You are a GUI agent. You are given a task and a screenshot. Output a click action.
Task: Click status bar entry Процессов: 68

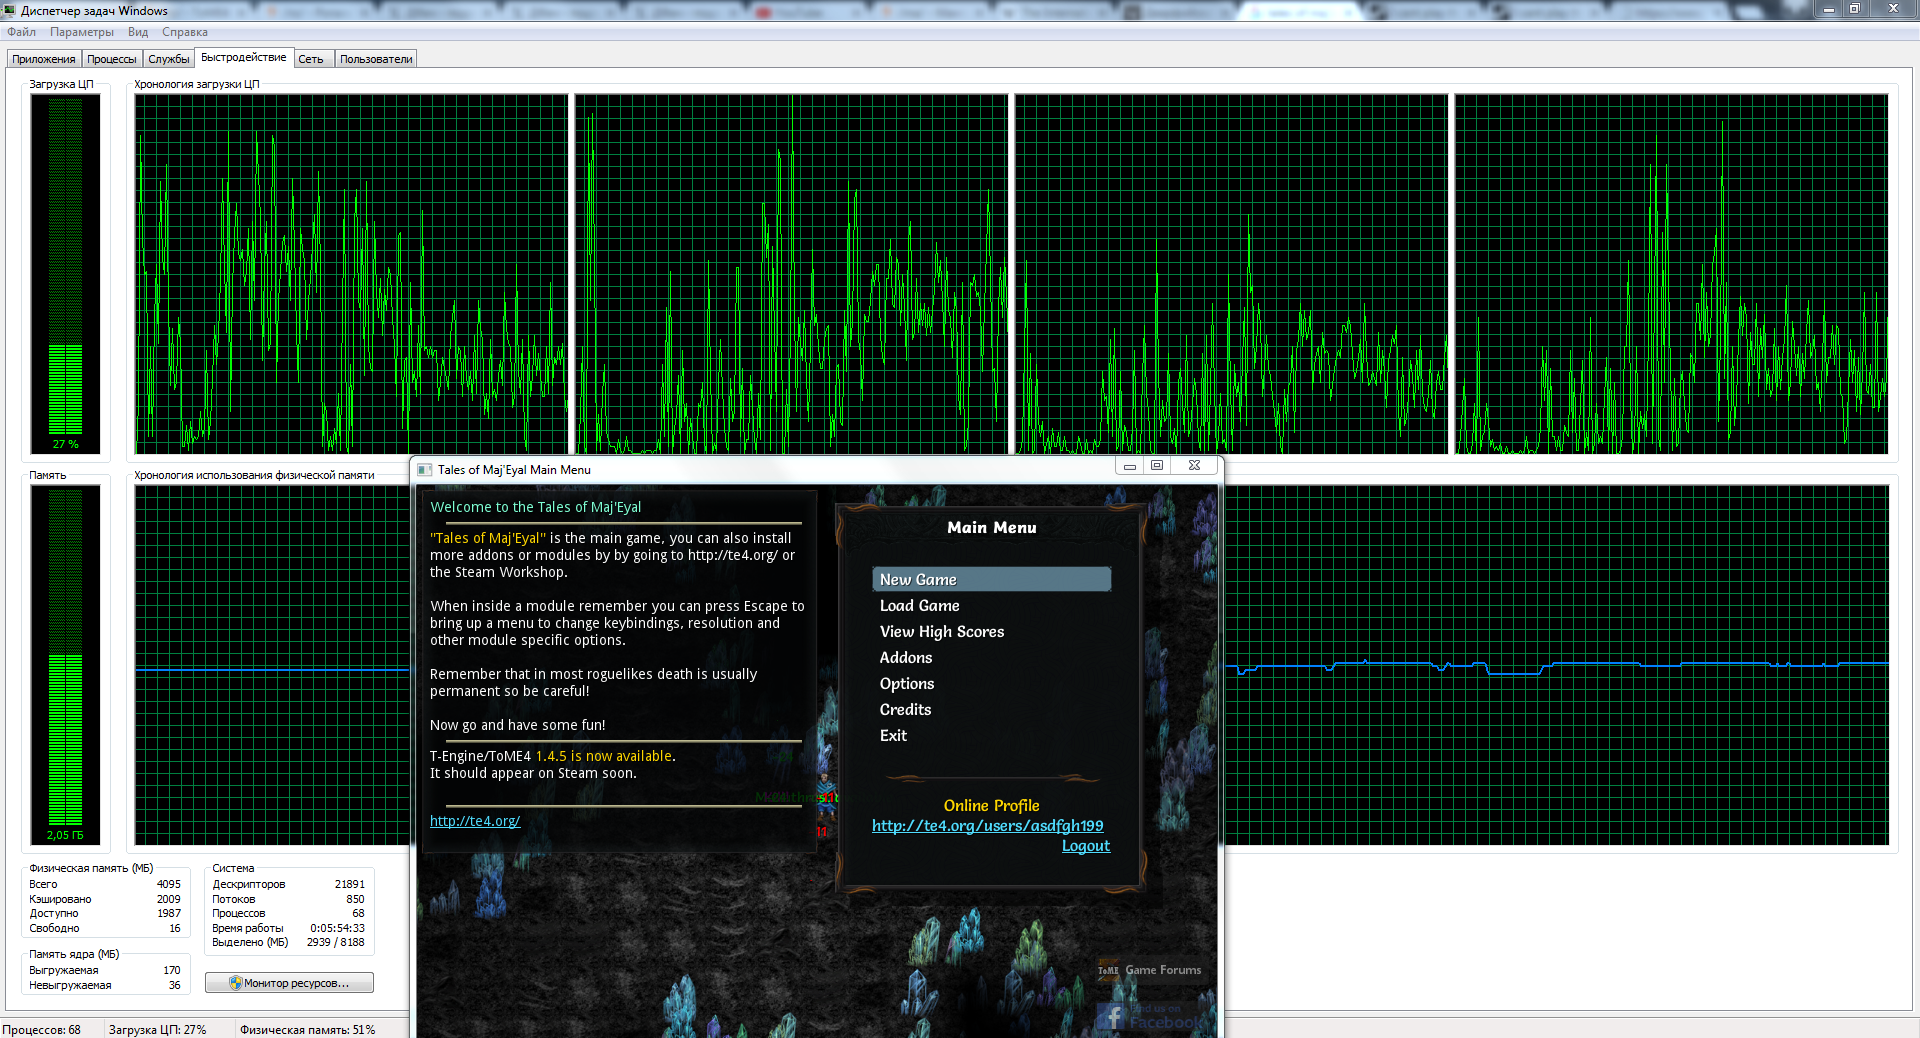click(42, 1030)
